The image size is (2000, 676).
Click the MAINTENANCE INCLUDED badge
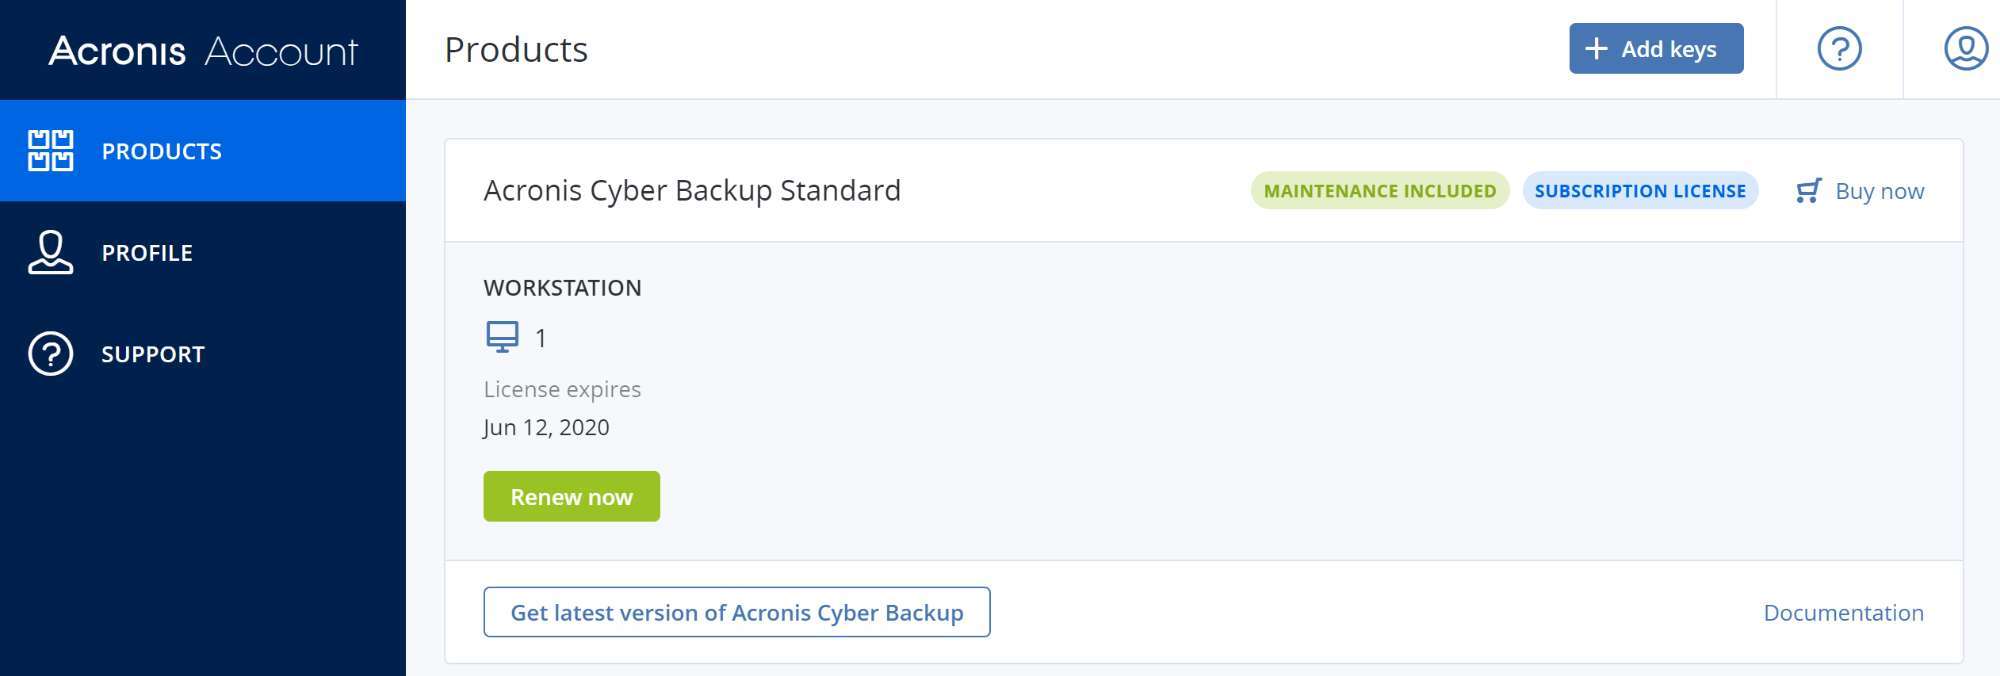pyautogui.click(x=1380, y=191)
